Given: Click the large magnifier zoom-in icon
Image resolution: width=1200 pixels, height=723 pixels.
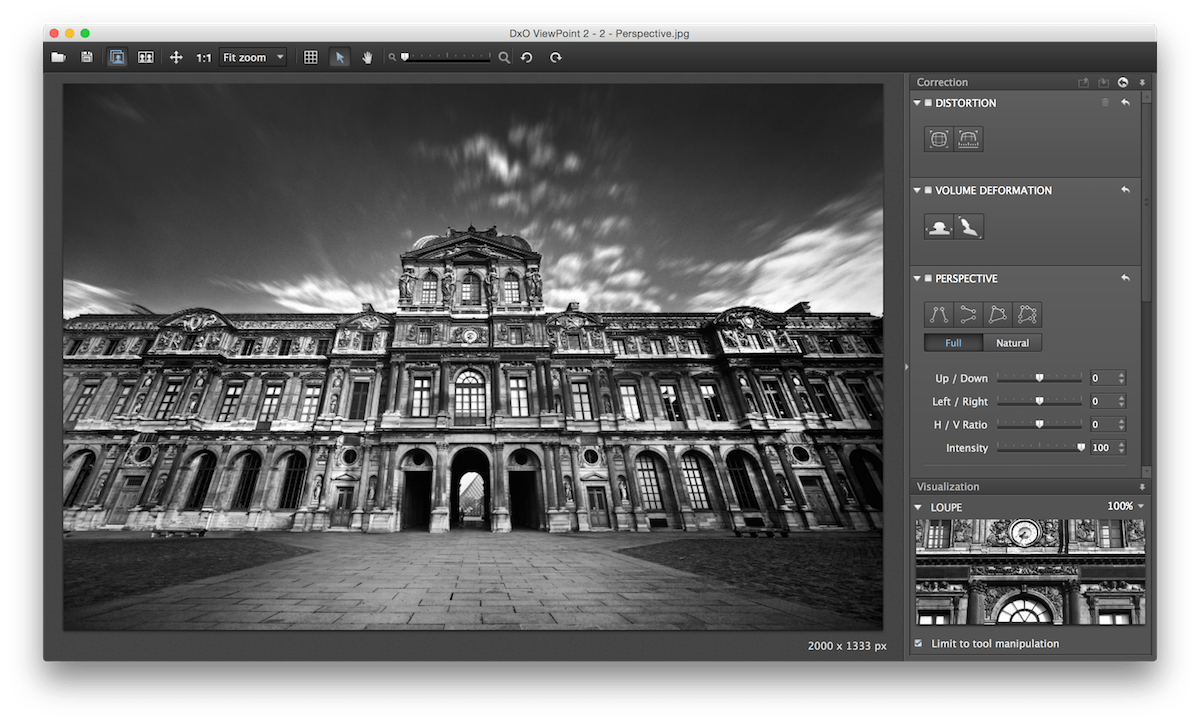Looking at the screenshot, I should [504, 58].
